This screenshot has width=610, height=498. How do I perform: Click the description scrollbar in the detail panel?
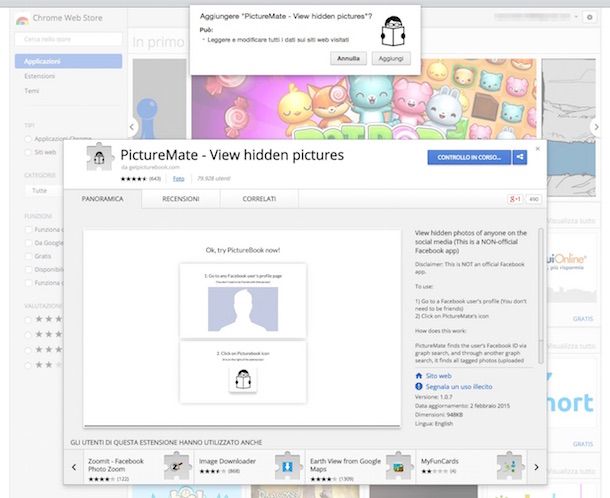pyautogui.click(x=540, y=296)
